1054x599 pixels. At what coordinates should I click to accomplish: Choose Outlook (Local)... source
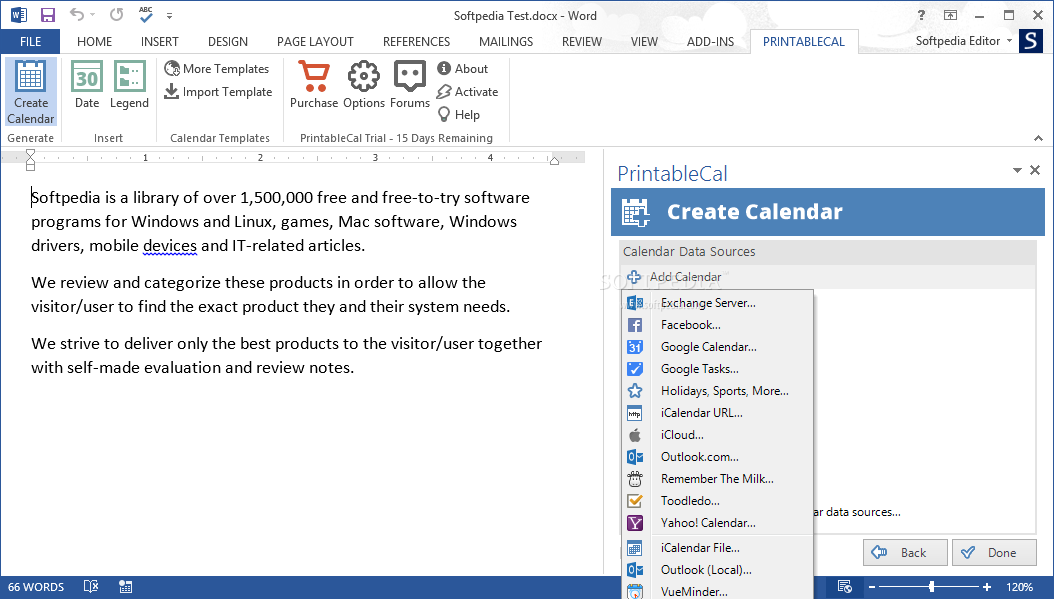click(x=717, y=570)
